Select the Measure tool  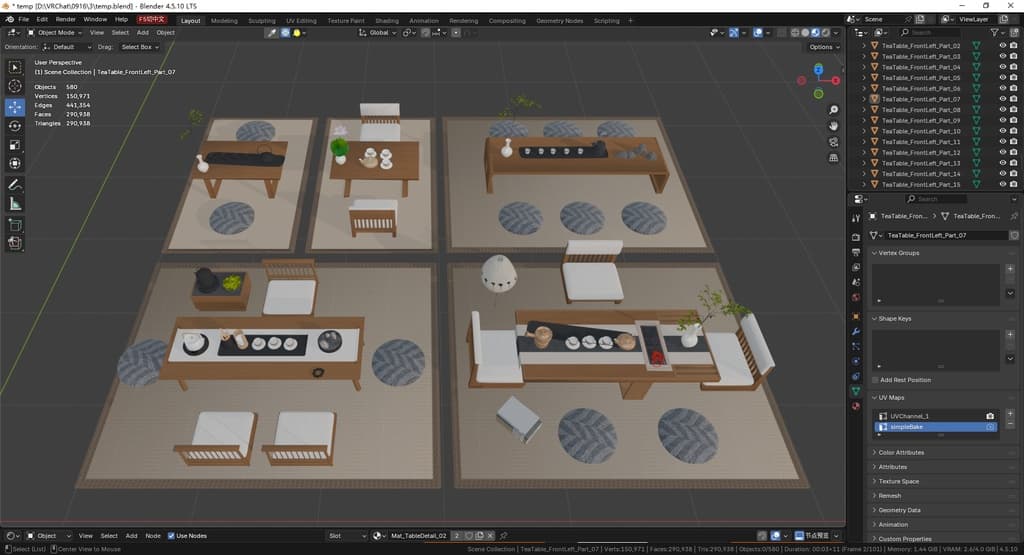click(14, 204)
